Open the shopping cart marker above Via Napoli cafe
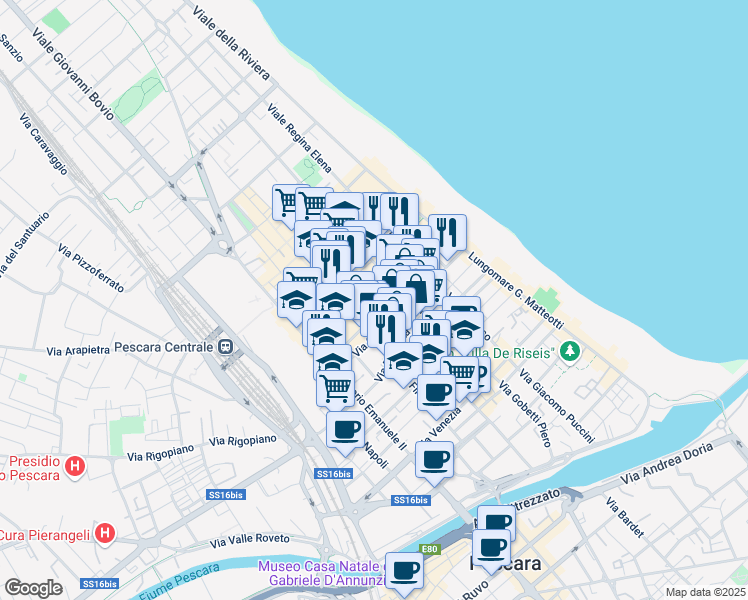The height and width of the screenshot is (600, 748). tap(335, 390)
